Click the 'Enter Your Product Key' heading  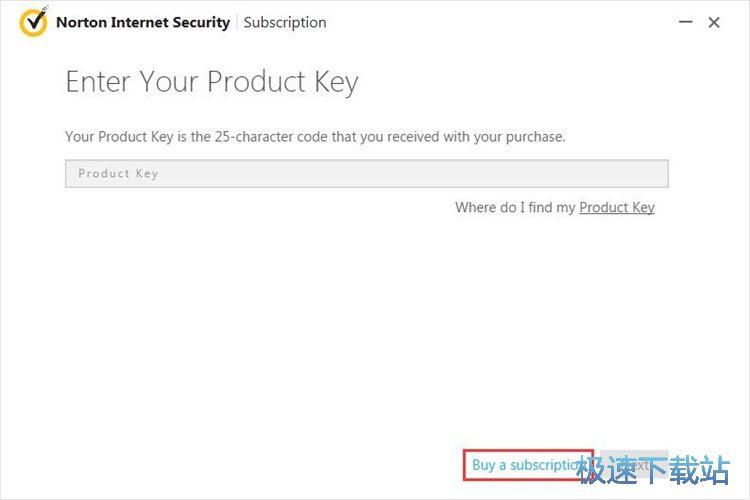(212, 82)
